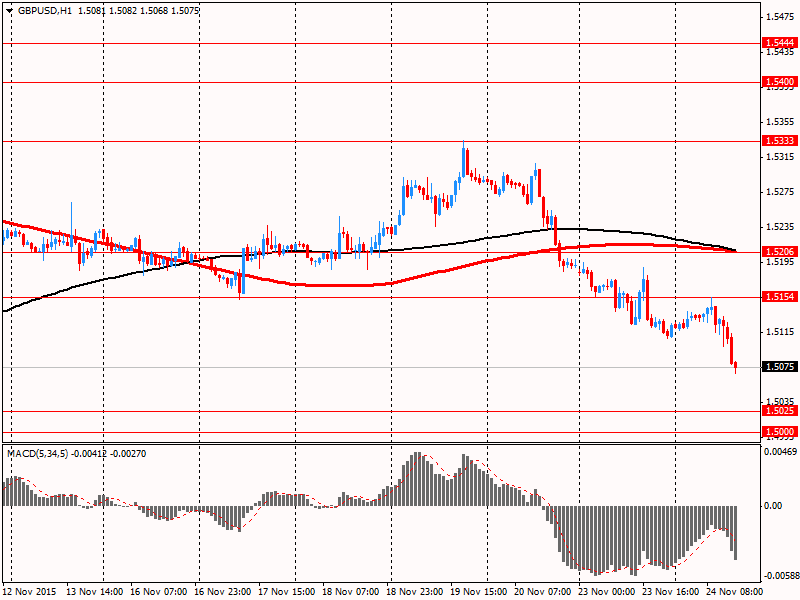Click the latest red candle near 1.5075
The image size is (800, 600).
coord(735,367)
